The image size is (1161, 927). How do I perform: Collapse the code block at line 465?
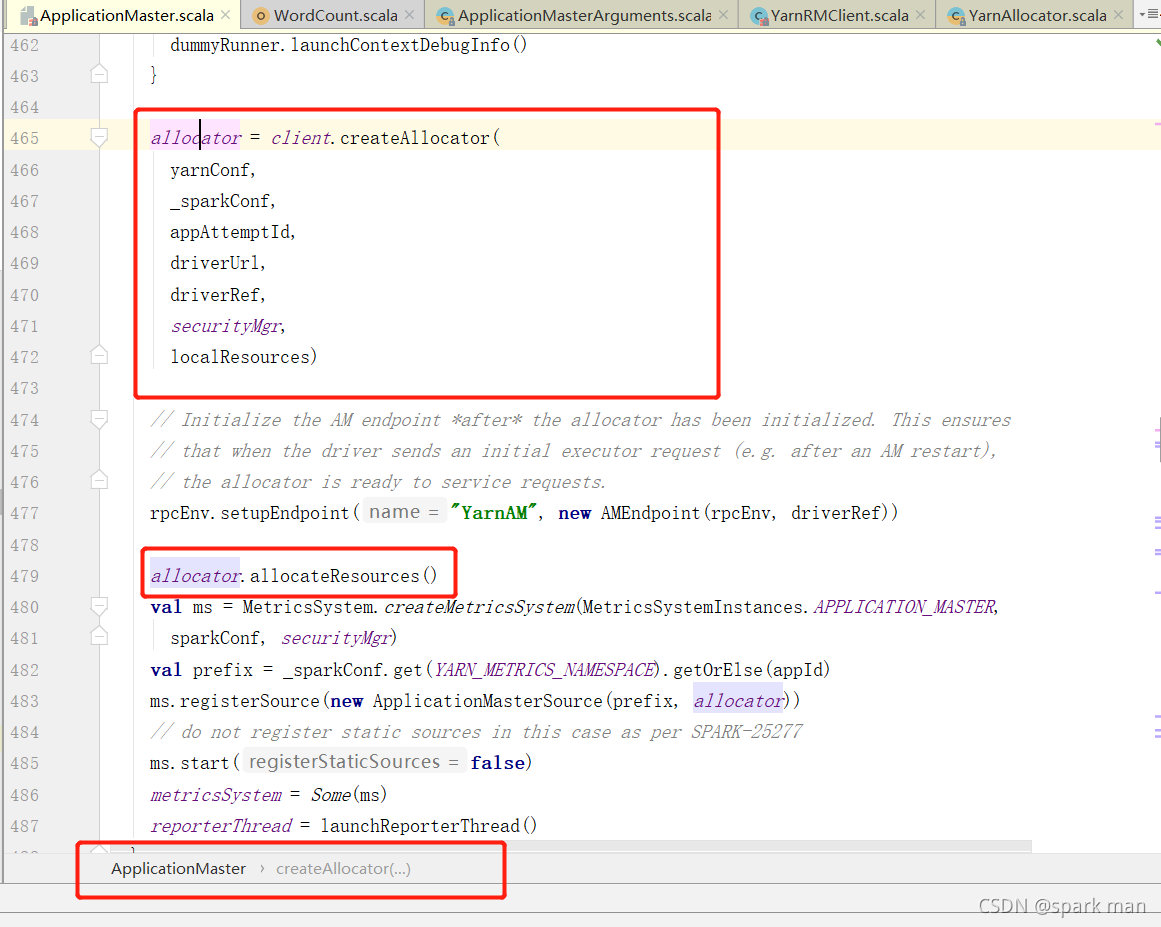point(98,137)
